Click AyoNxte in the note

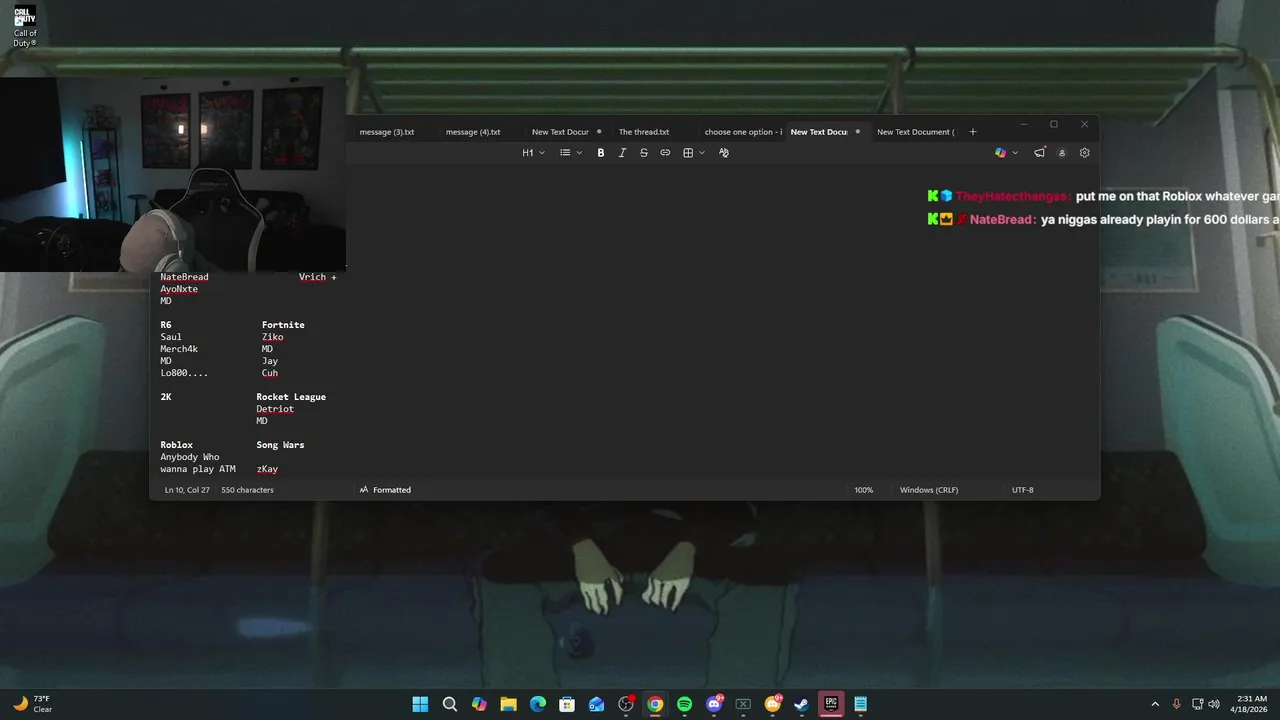(x=179, y=289)
